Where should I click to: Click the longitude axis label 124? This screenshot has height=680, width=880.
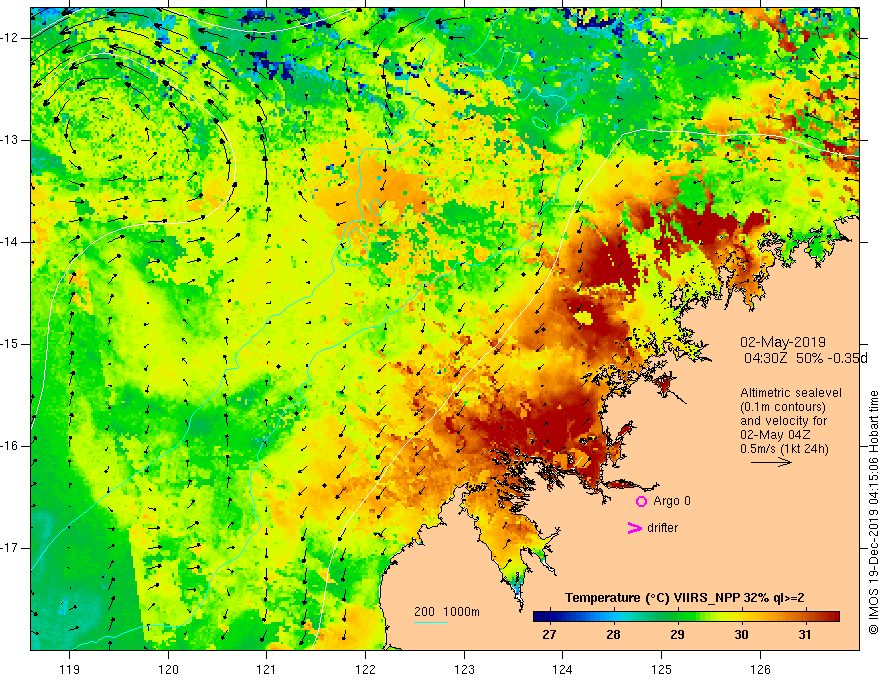563,669
